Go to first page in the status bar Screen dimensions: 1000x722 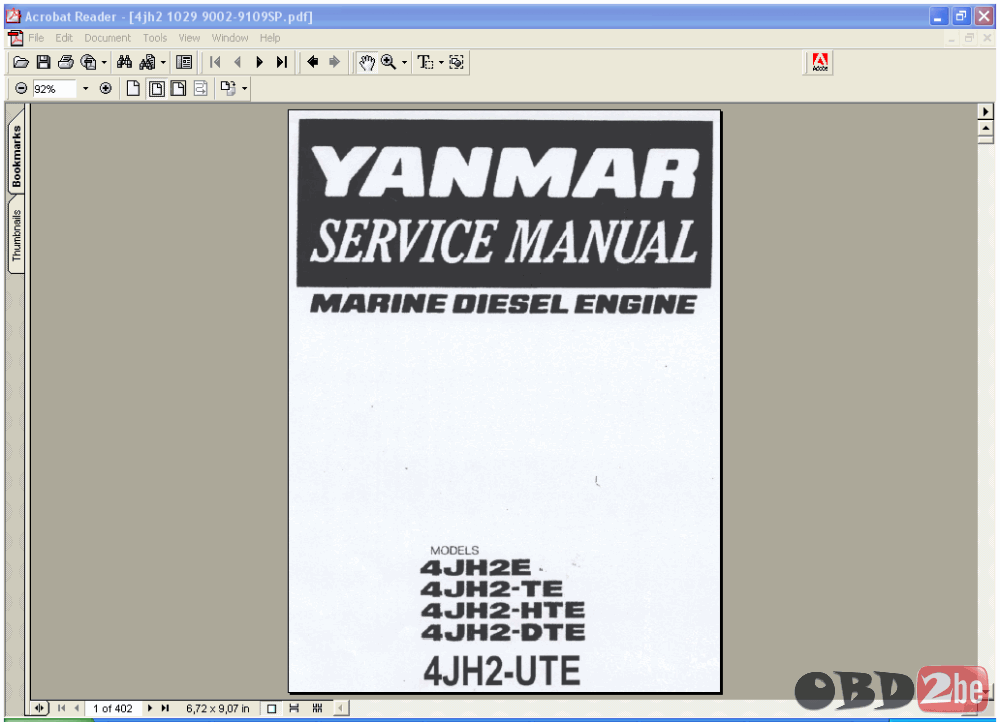(61, 708)
